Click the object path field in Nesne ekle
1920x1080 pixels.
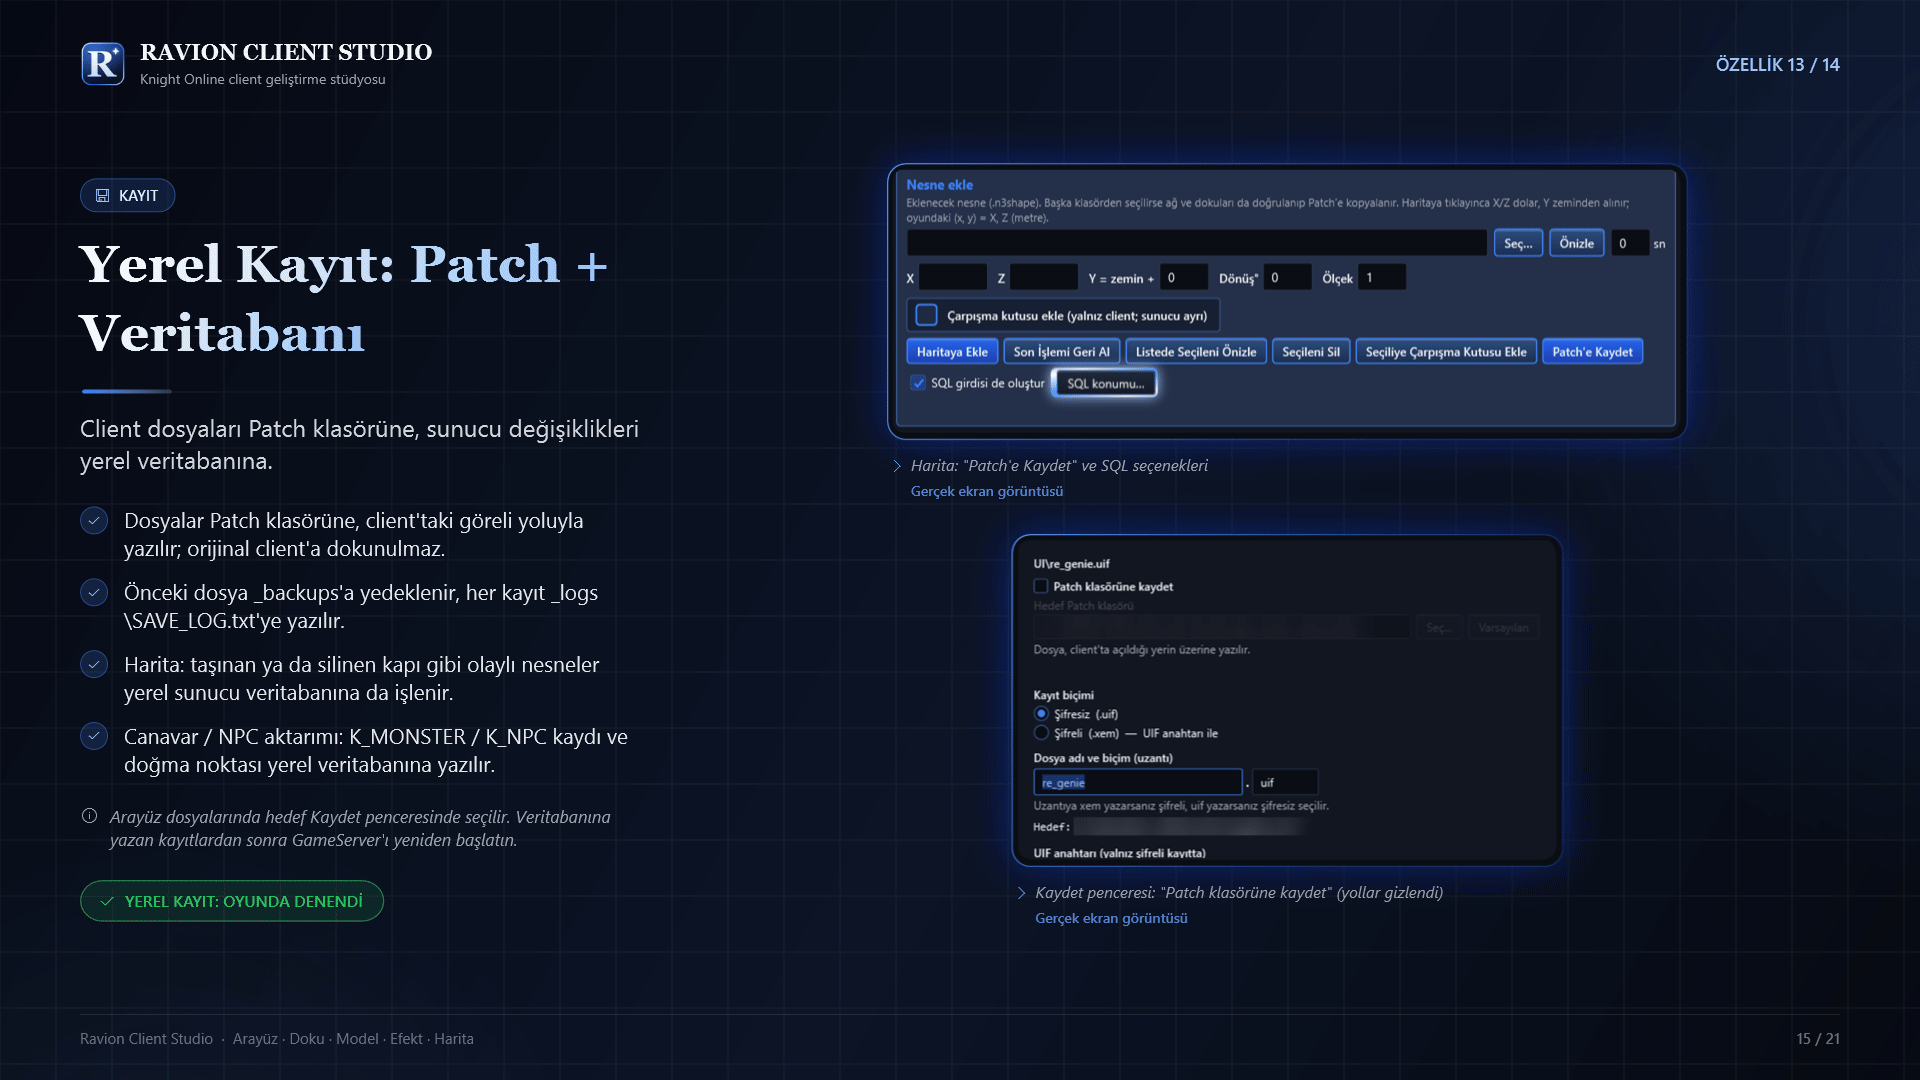tap(1197, 243)
